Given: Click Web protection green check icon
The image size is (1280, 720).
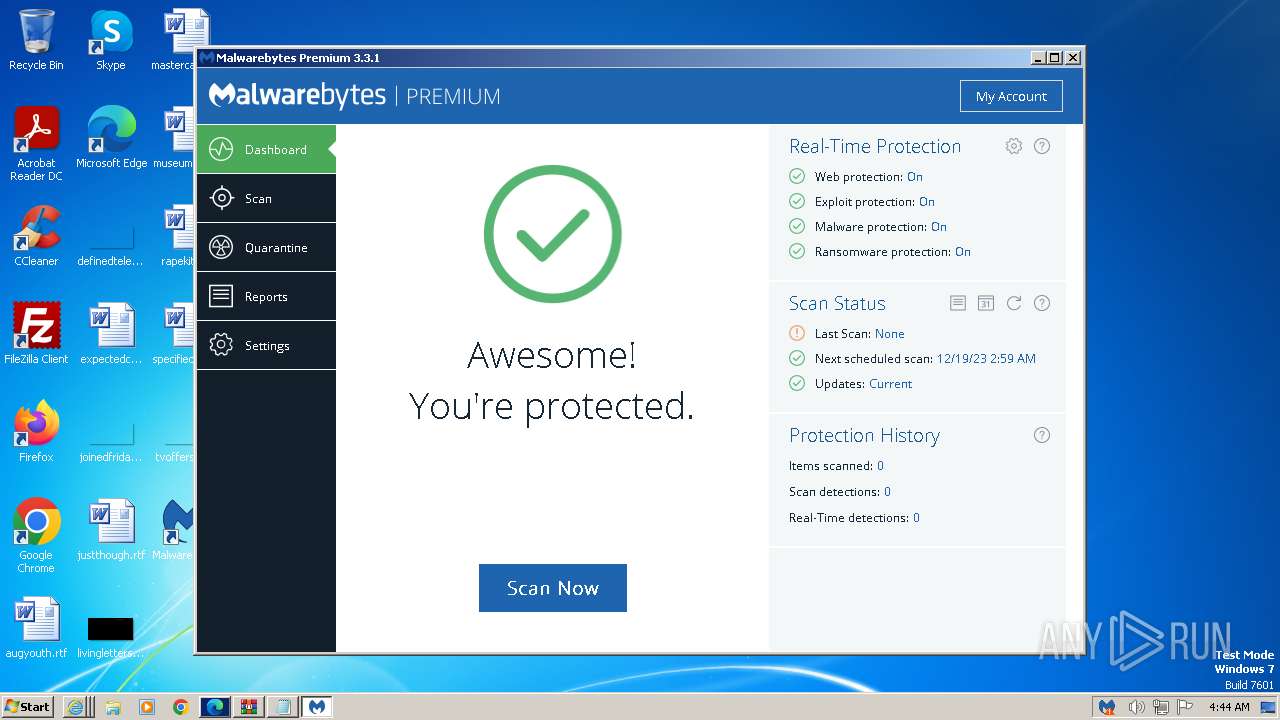Looking at the screenshot, I should click(797, 177).
